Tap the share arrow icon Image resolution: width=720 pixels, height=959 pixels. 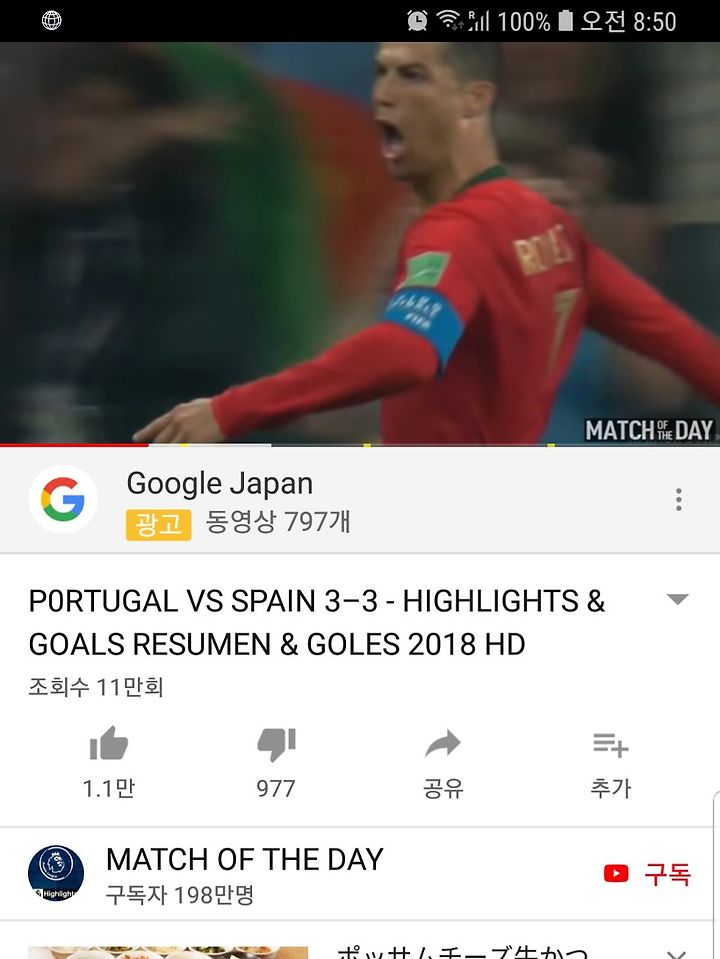coord(443,743)
